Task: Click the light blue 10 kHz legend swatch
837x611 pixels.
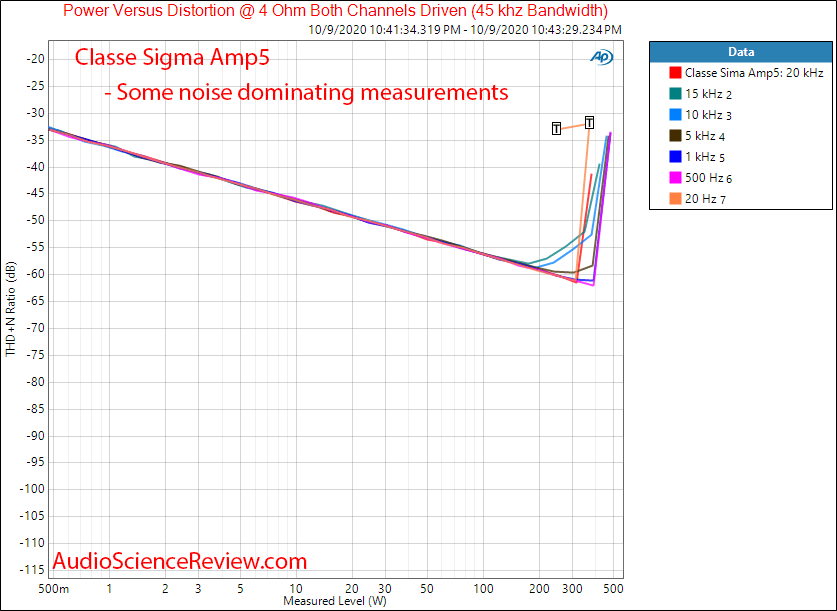Action: (675, 115)
